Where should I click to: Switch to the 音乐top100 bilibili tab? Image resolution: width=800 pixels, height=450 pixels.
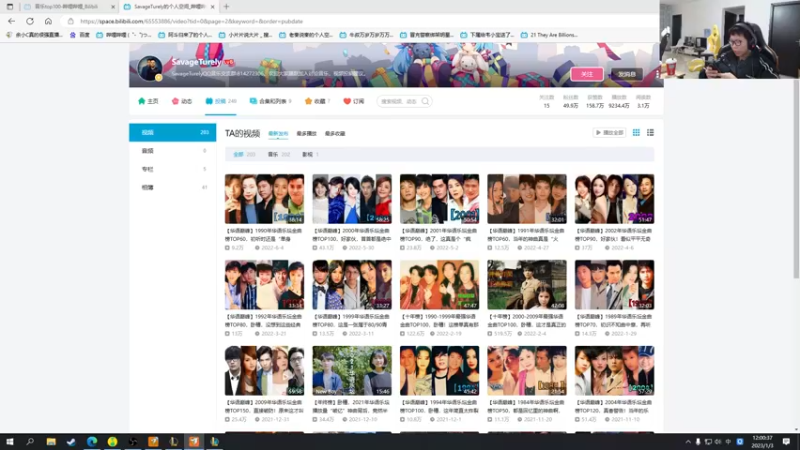click(67, 7)
